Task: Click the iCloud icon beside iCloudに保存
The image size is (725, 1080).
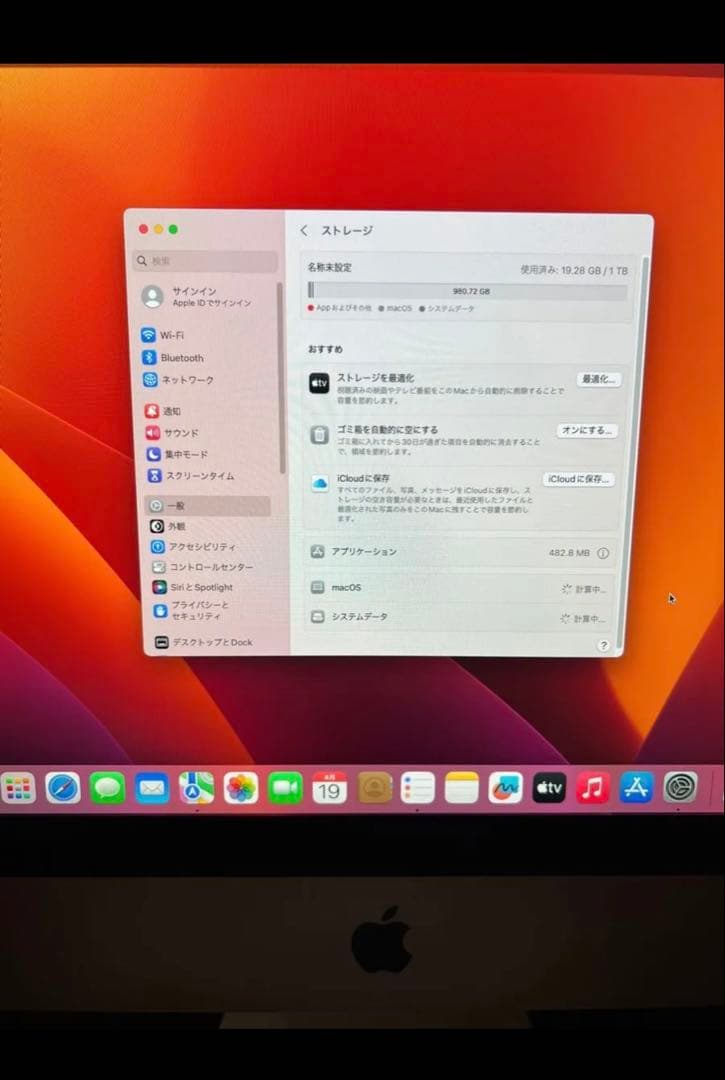Action: [320, 484]
